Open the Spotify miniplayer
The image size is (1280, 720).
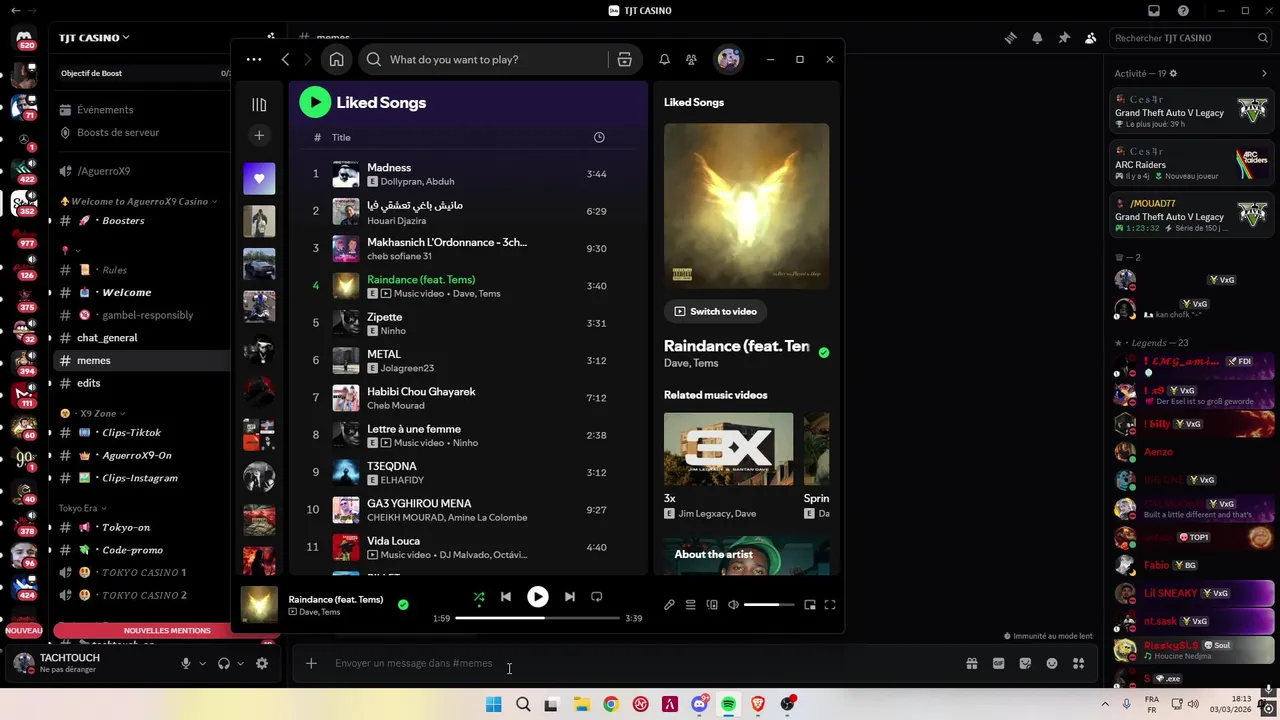point(810,605)
